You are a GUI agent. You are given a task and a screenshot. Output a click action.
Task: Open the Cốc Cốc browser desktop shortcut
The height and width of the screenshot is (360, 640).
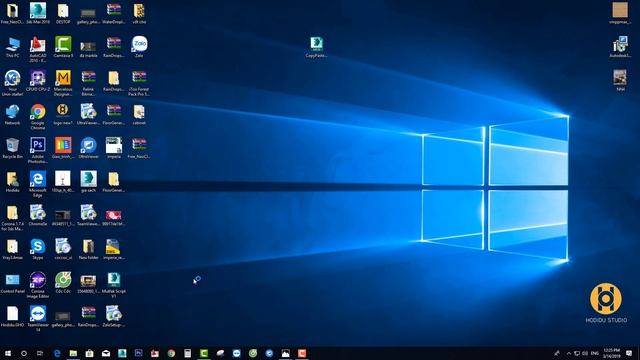pyautogui.click(x=63, y=282)
